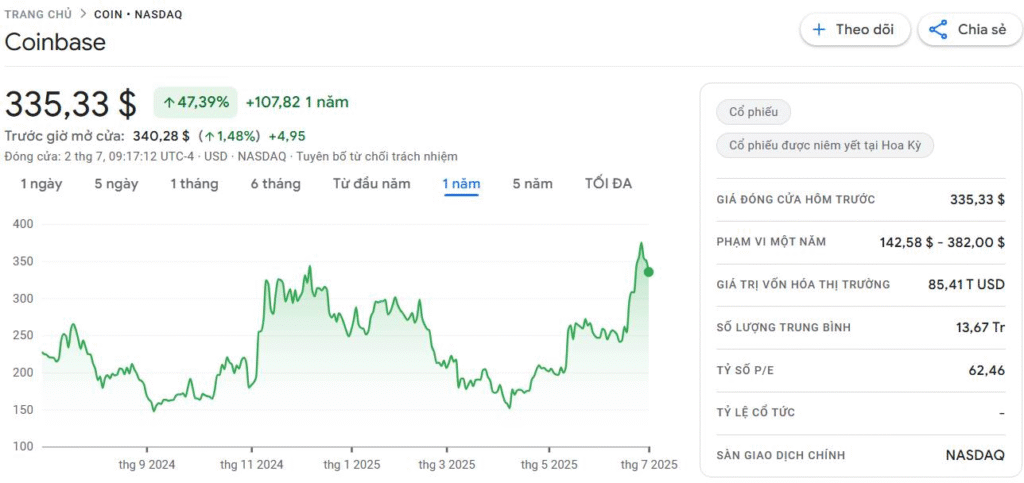Viewport: 1024px width, 483px height.
Task: Click the 335,33 $ main price
Action: point(71,103)
